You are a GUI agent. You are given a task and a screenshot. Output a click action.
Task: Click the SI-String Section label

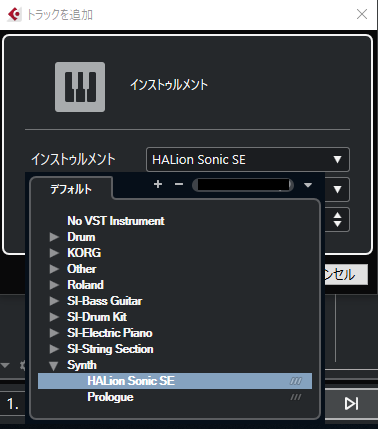tap(110, 349)
